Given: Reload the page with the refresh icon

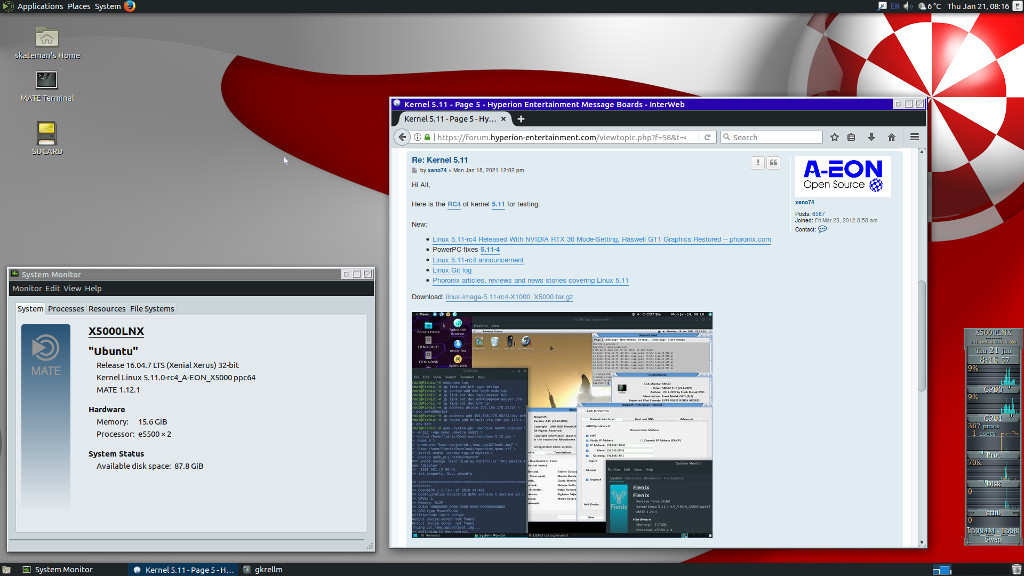Looking at the screenshot, I should tap(707, 137).
